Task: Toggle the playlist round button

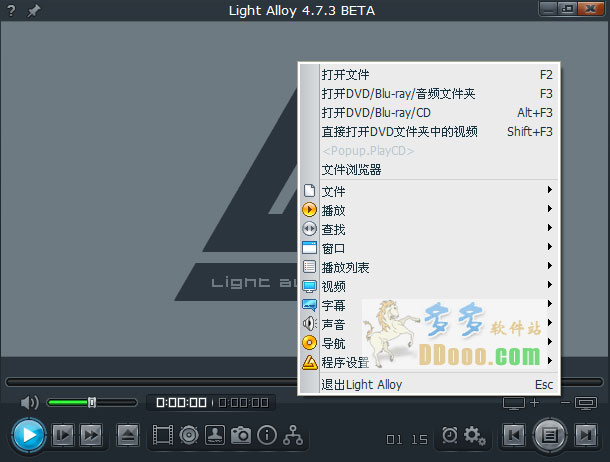Action: [x=550, y=435]
